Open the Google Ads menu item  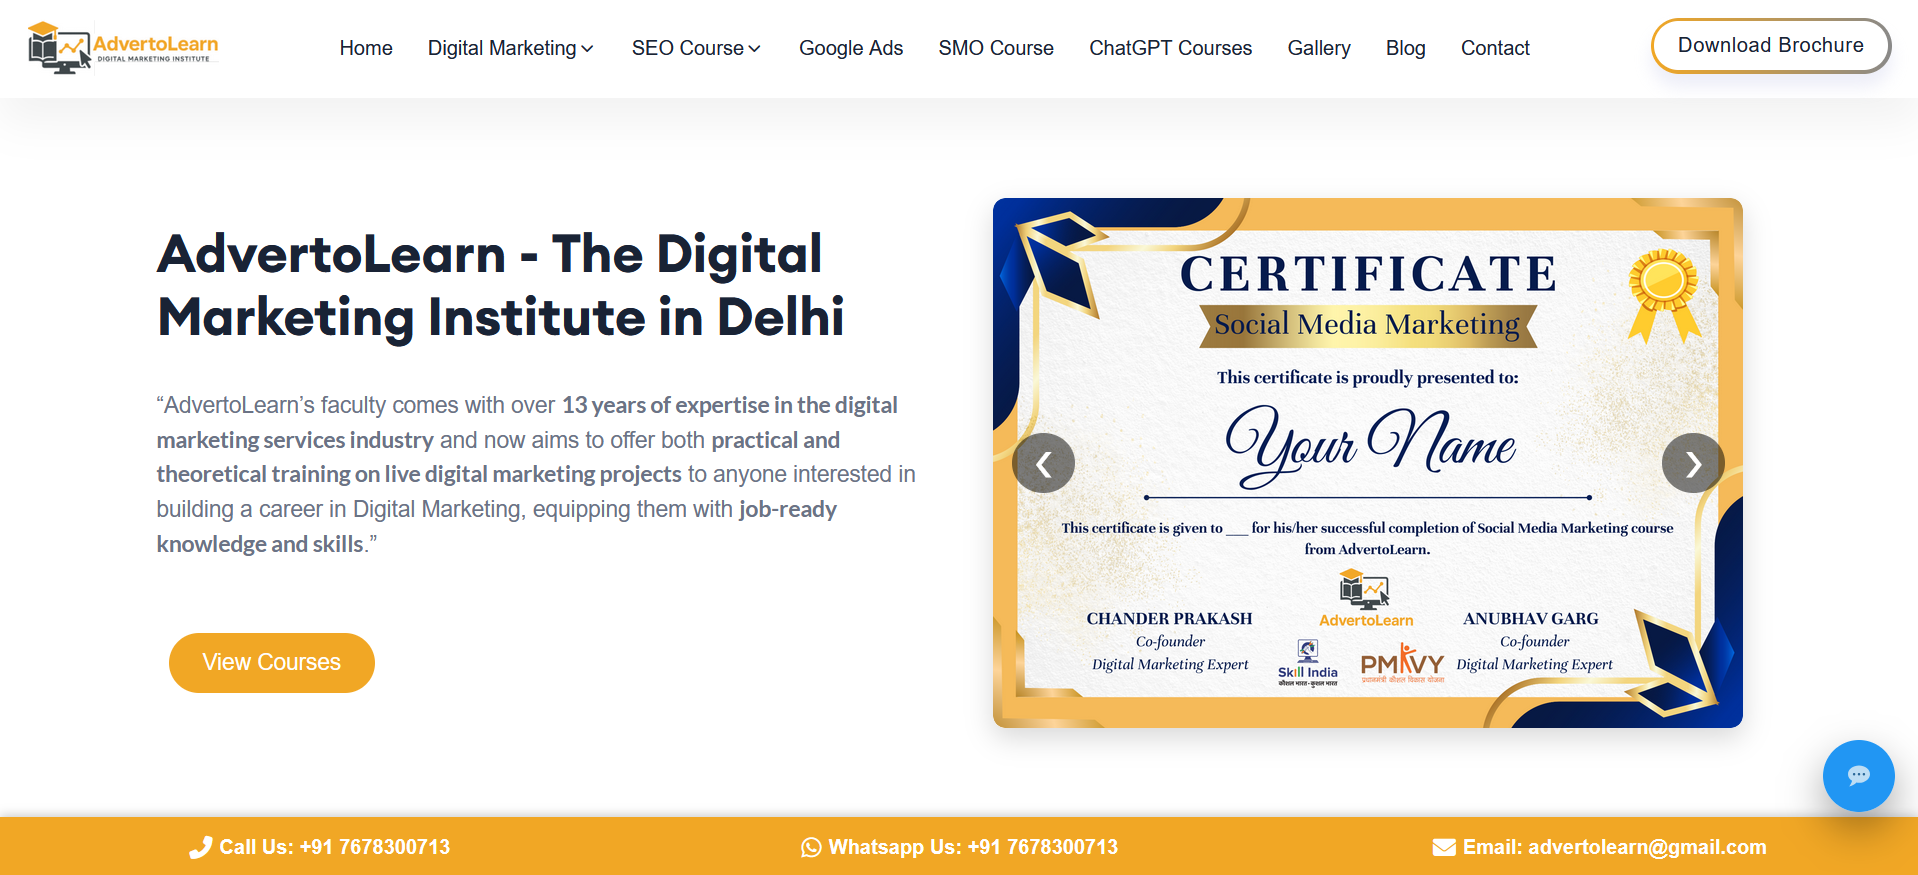point(851,48)
